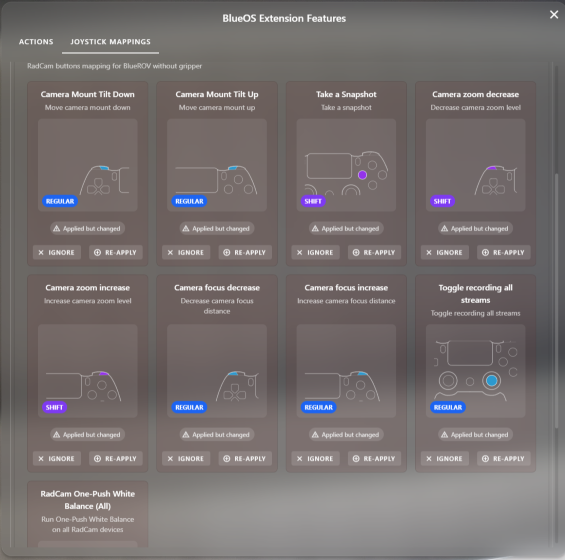Click the 'Decrease camera zoom level' description
This screenshot has width=565, height=560.
(x=476, y=107)
